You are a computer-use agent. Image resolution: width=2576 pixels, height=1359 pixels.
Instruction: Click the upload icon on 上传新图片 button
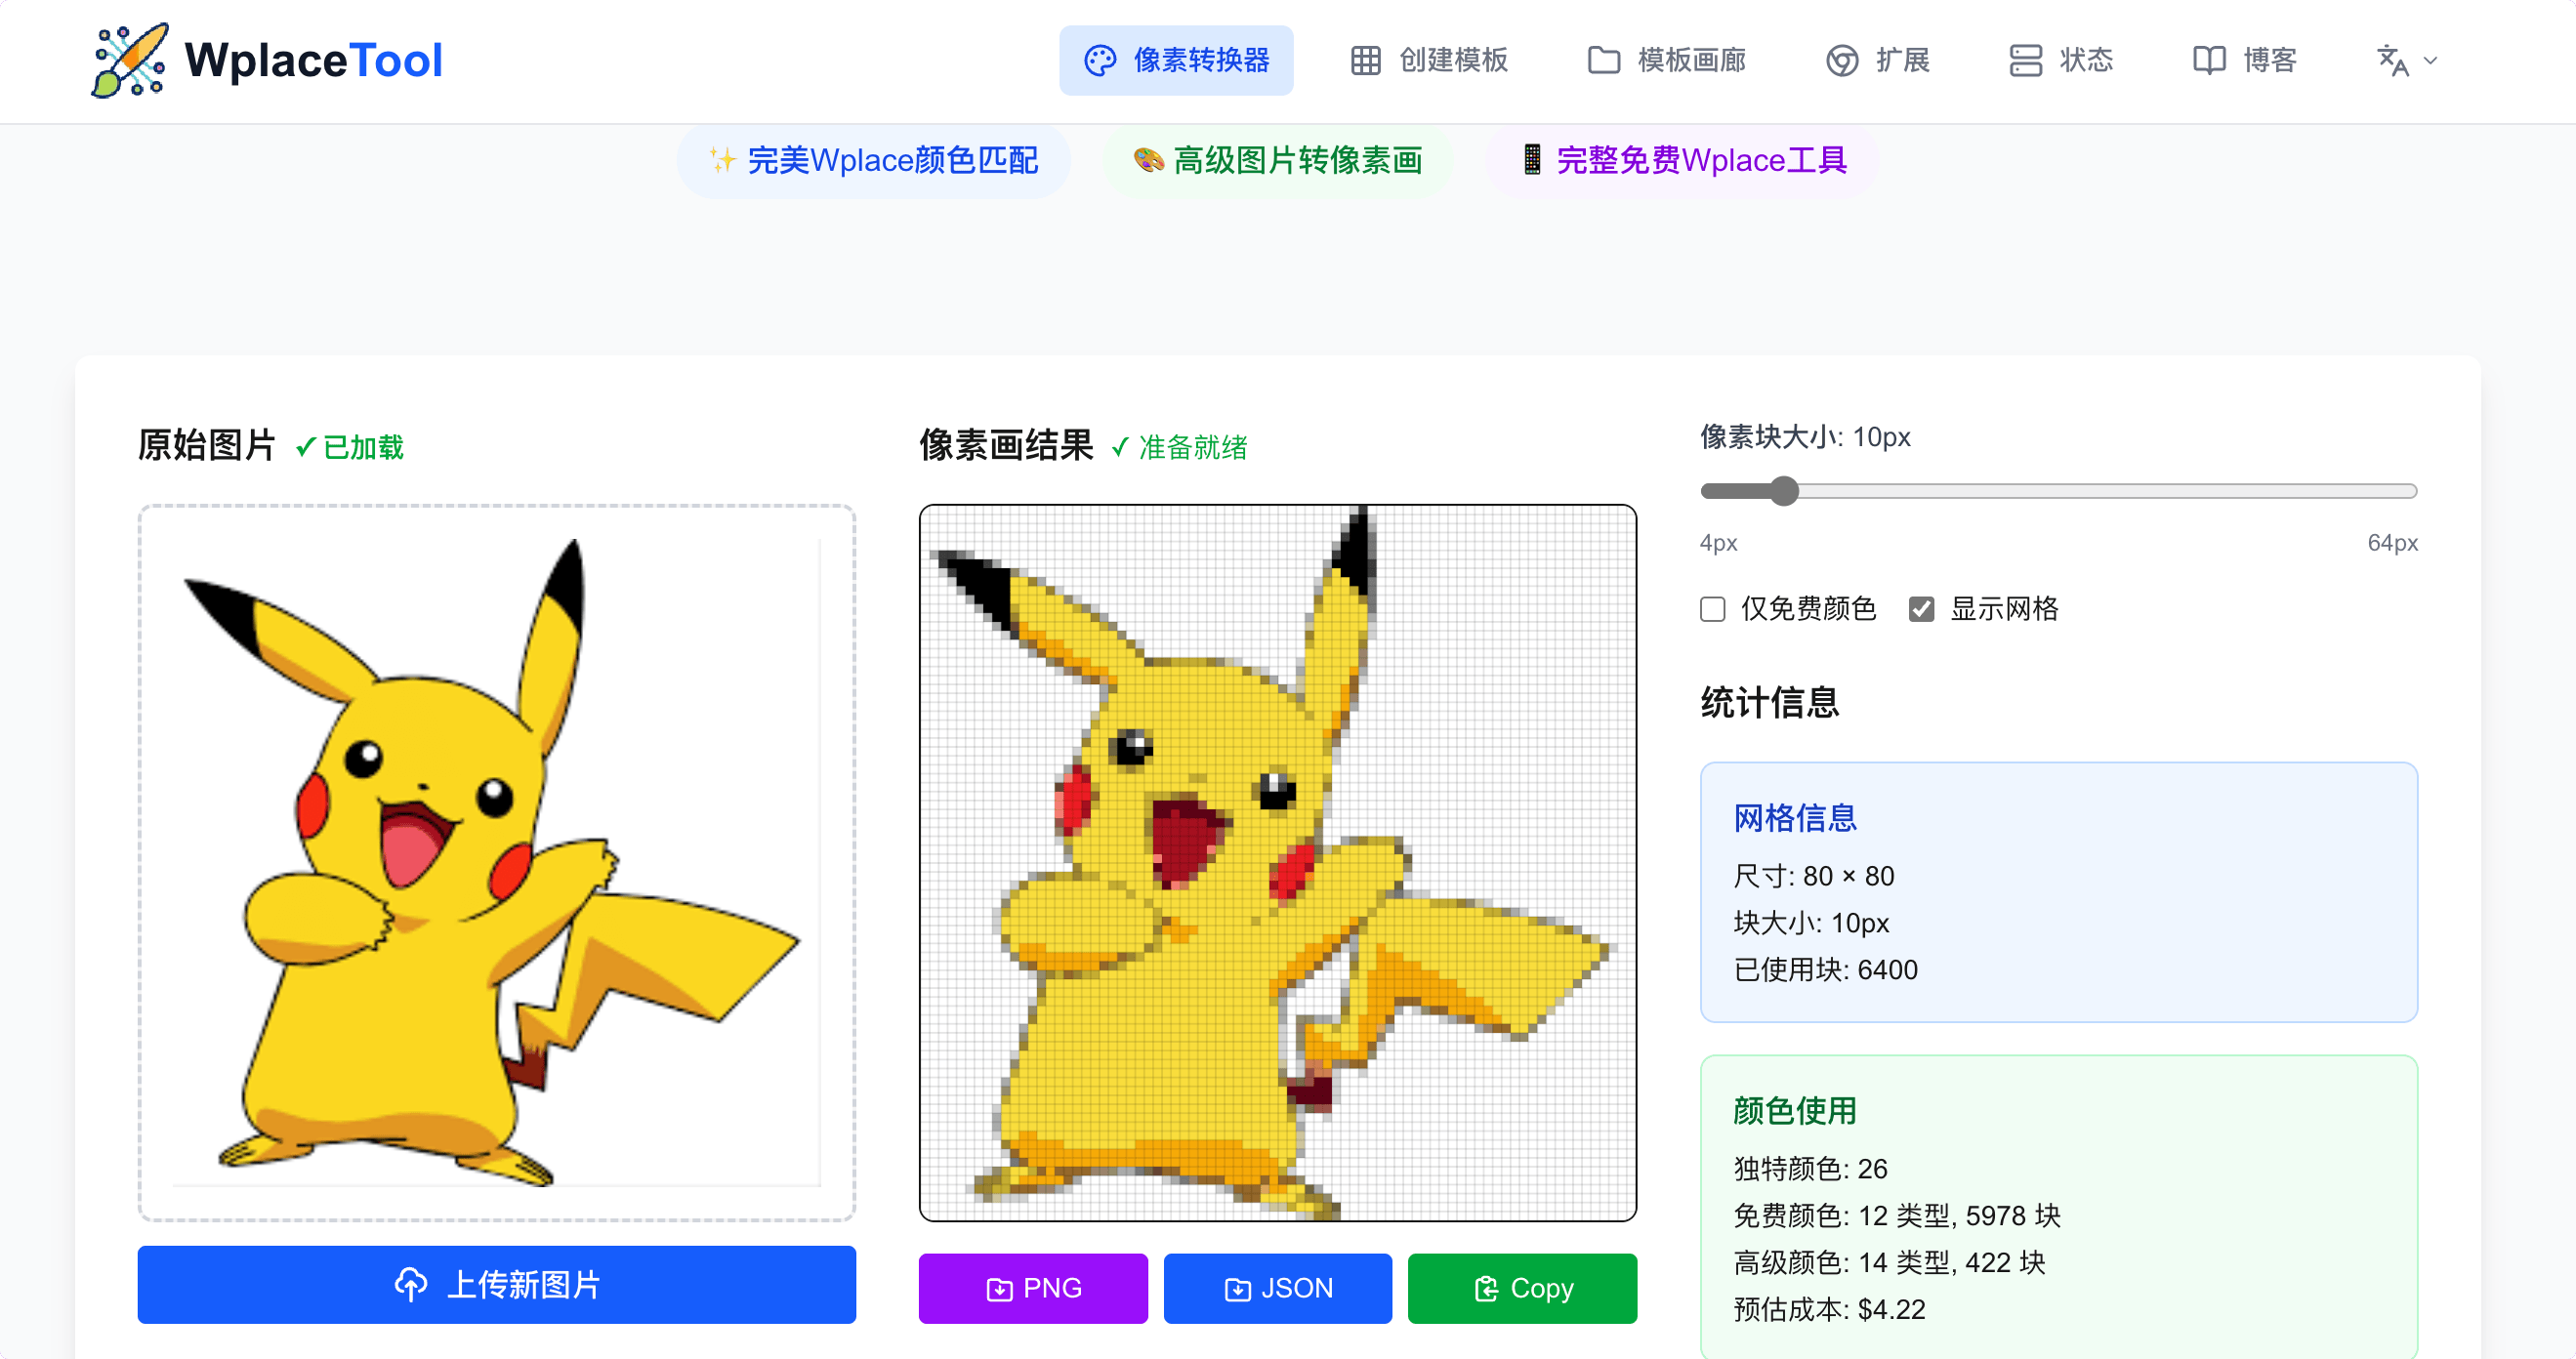(x=412, y=1286)
